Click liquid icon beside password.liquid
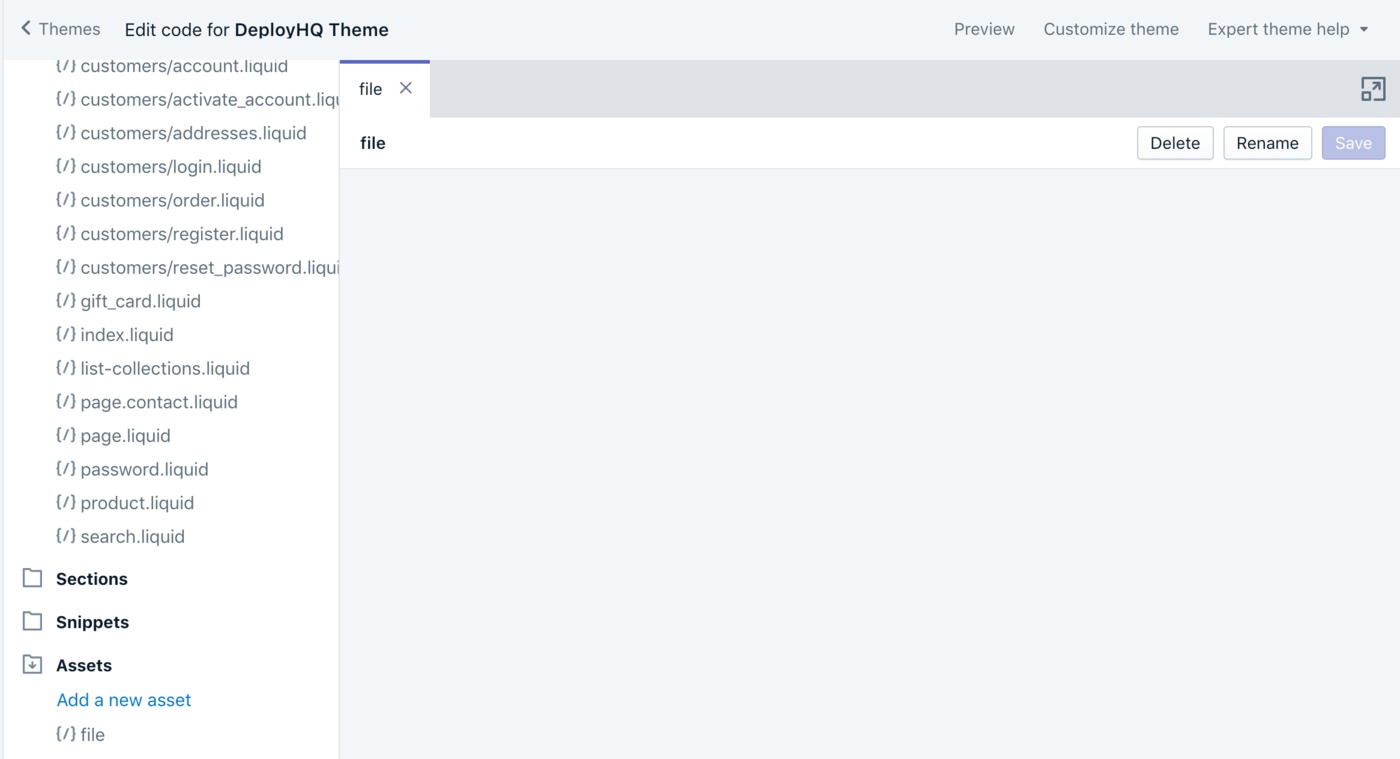This screenshot has width=1400, height=759. coord(66,469)
